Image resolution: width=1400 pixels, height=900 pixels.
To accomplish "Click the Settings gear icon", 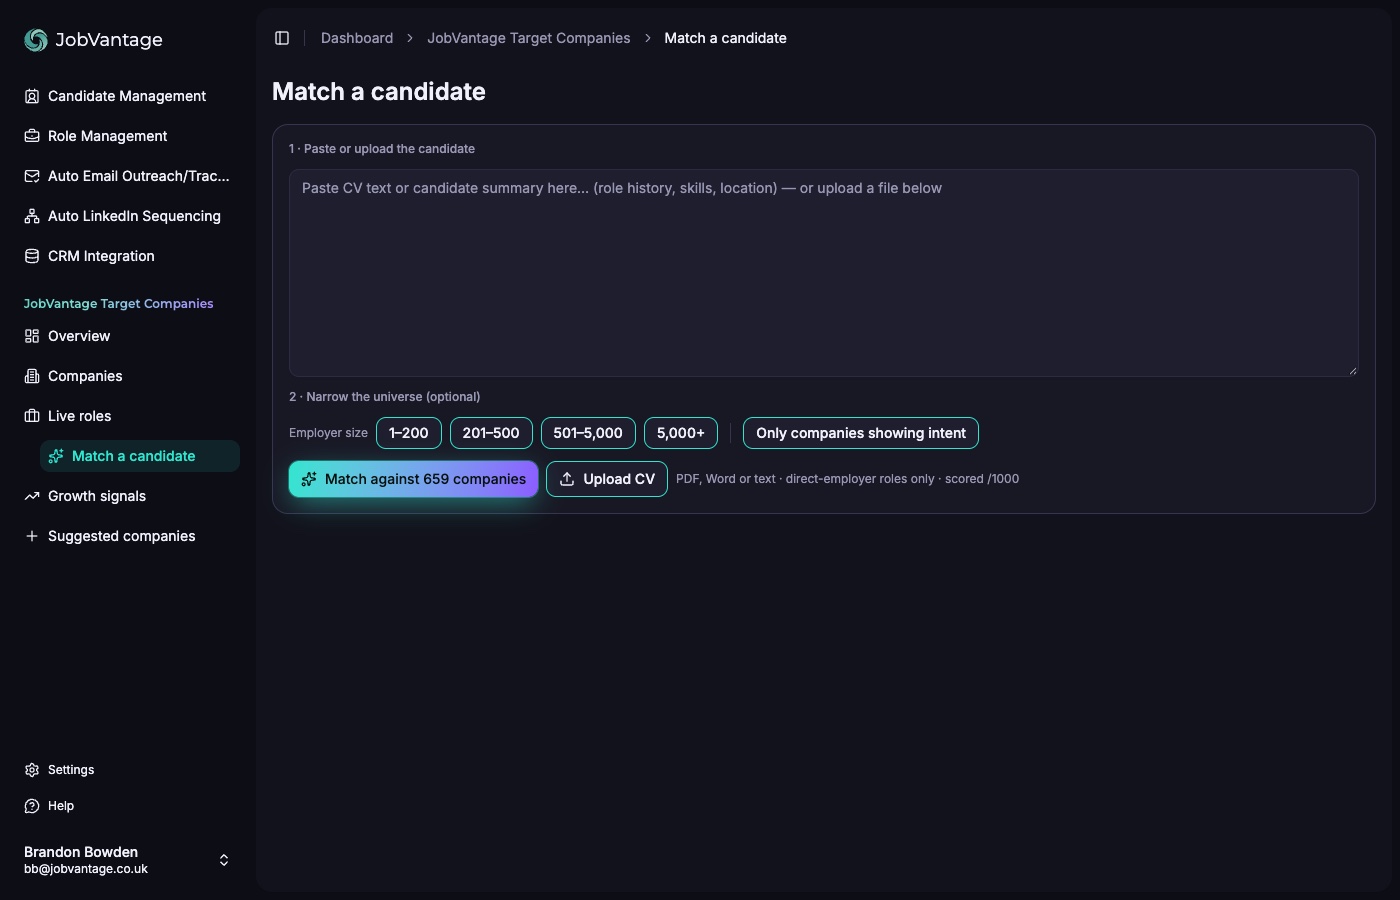I will coord(32,770).
